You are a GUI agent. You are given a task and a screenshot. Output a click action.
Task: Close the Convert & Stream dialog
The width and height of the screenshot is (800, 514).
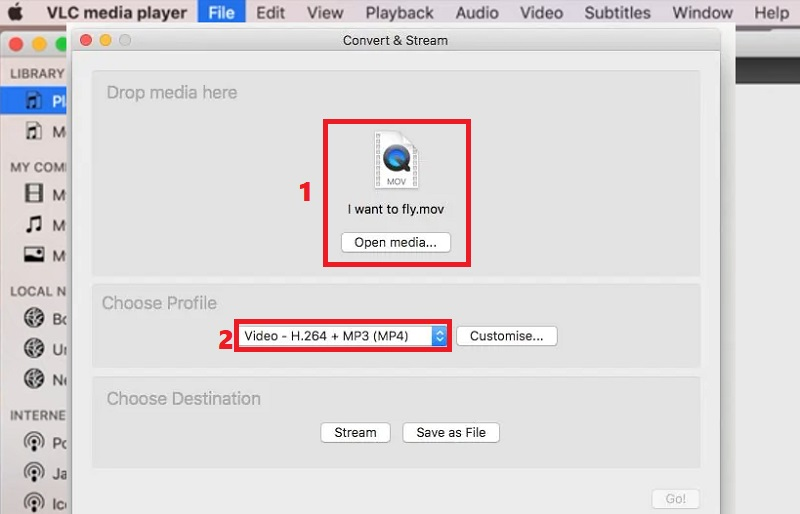coord(86,40)
